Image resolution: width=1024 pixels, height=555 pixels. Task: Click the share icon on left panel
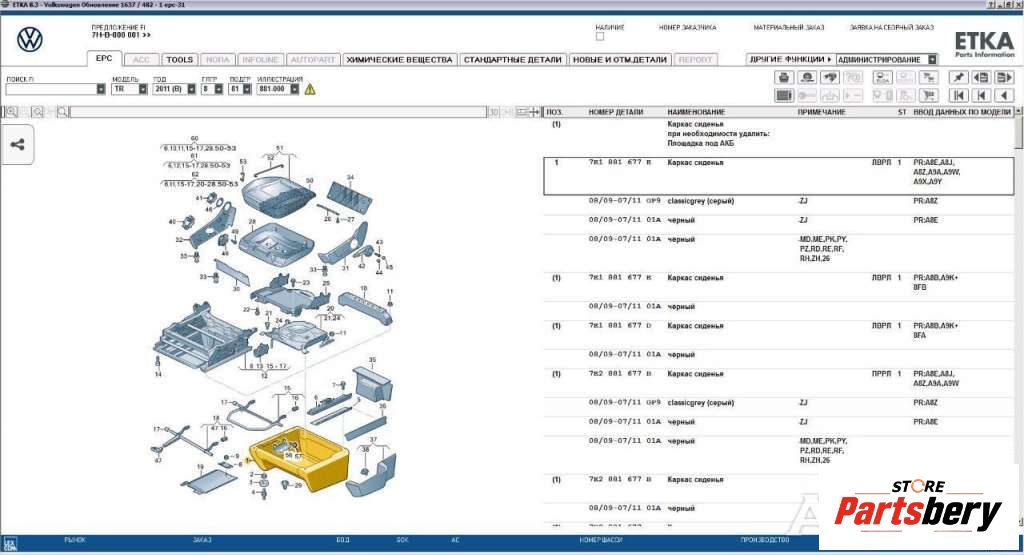[18, 144]
